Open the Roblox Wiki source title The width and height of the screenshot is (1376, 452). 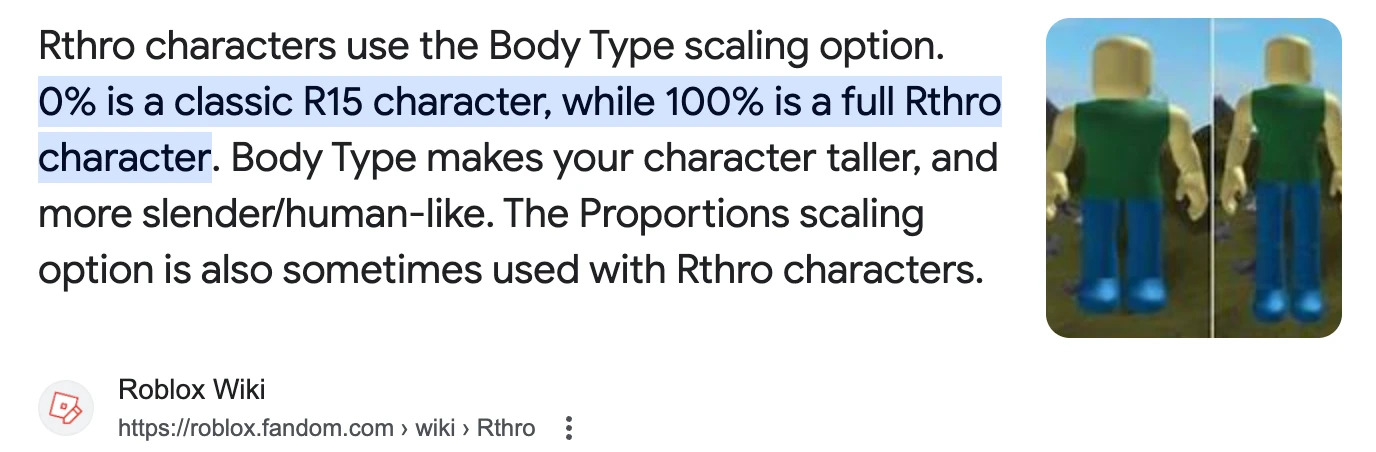point(191,390)
